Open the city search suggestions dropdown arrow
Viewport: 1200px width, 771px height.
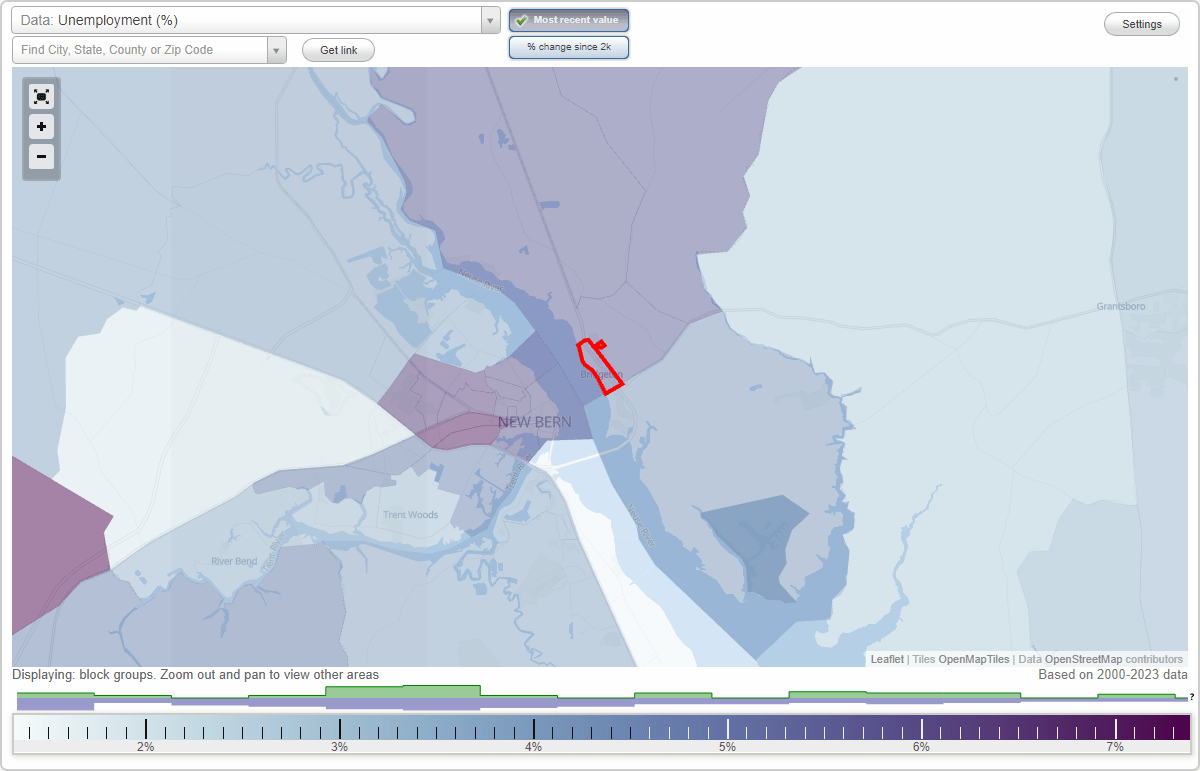coord(277,47)
